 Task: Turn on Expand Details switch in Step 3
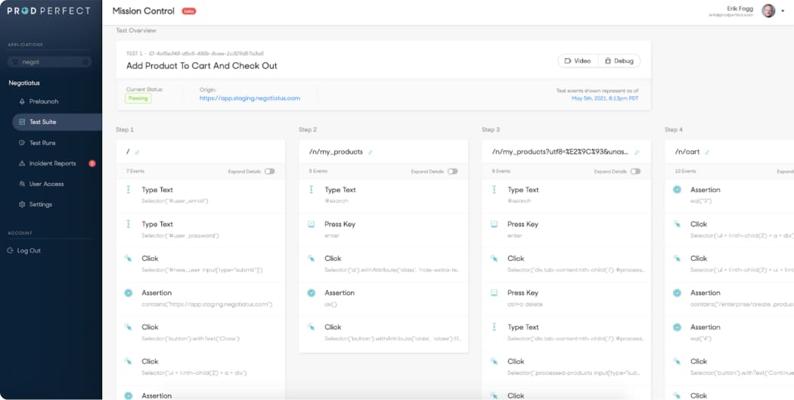pos(636,171)
